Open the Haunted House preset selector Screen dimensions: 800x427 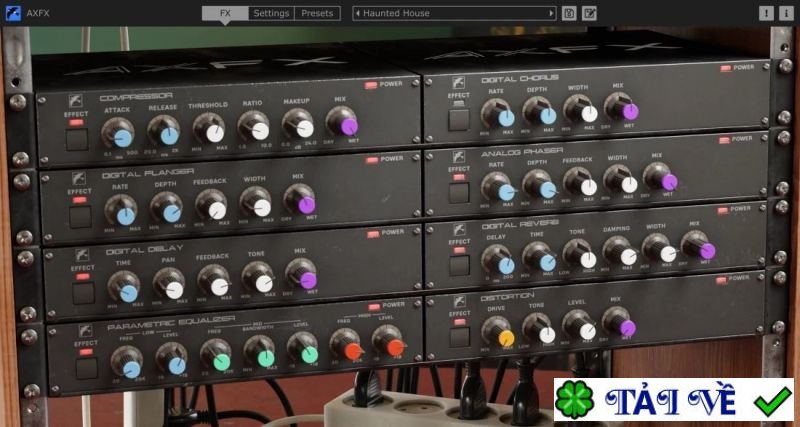point(454,13)
